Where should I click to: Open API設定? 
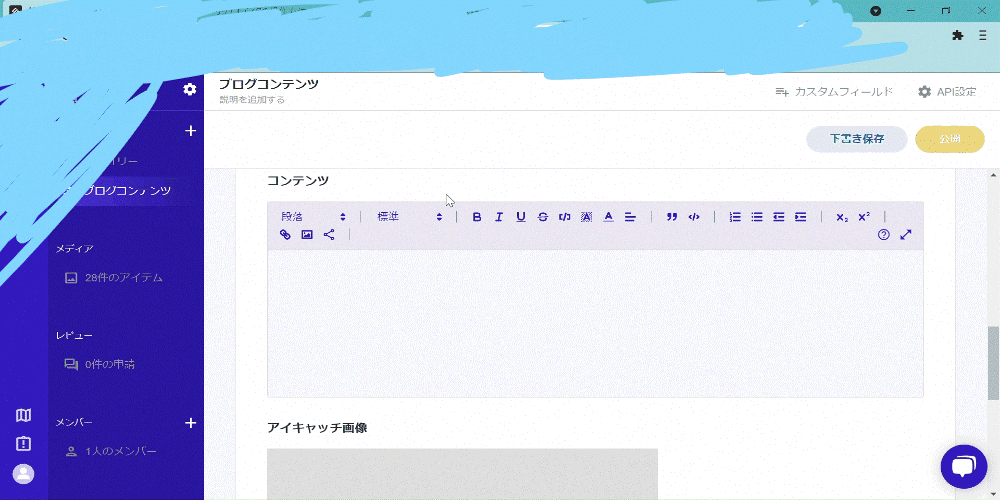pyautogui.click(x=947, y=92)
